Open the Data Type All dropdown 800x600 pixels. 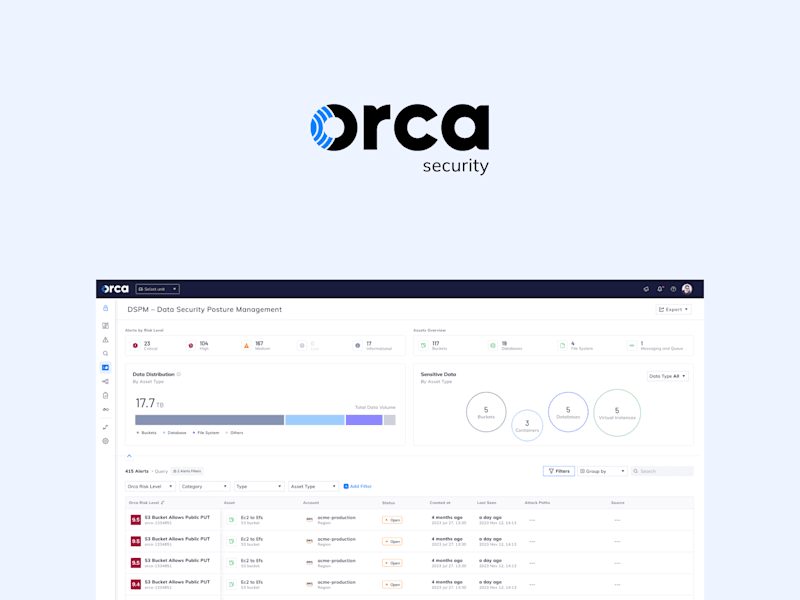click(x=668, y=376)
